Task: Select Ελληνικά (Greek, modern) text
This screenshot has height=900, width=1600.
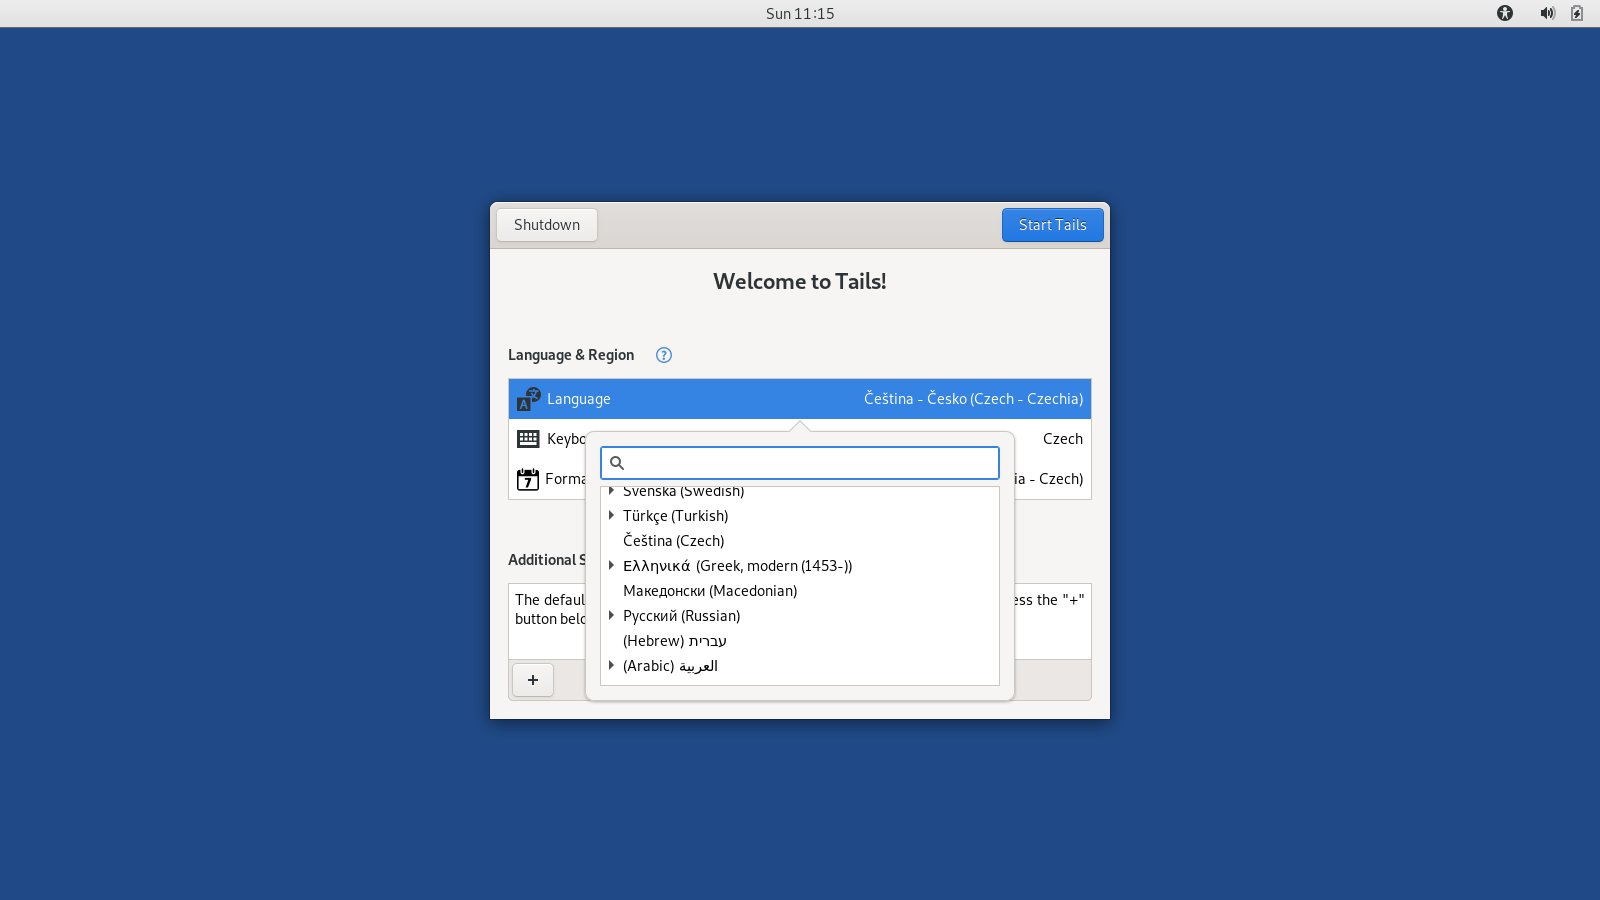Action: pos(738,566)
